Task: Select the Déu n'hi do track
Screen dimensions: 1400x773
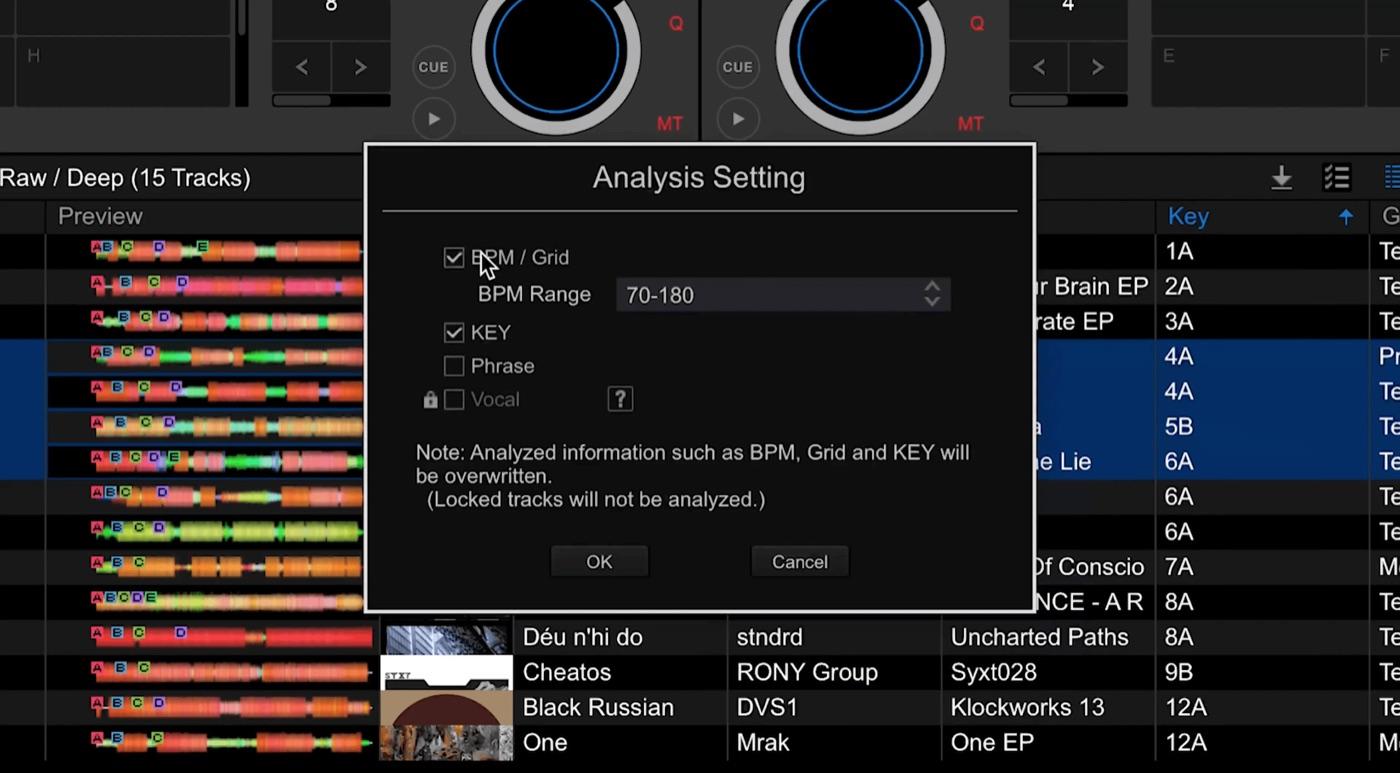Action: (582, 637)
